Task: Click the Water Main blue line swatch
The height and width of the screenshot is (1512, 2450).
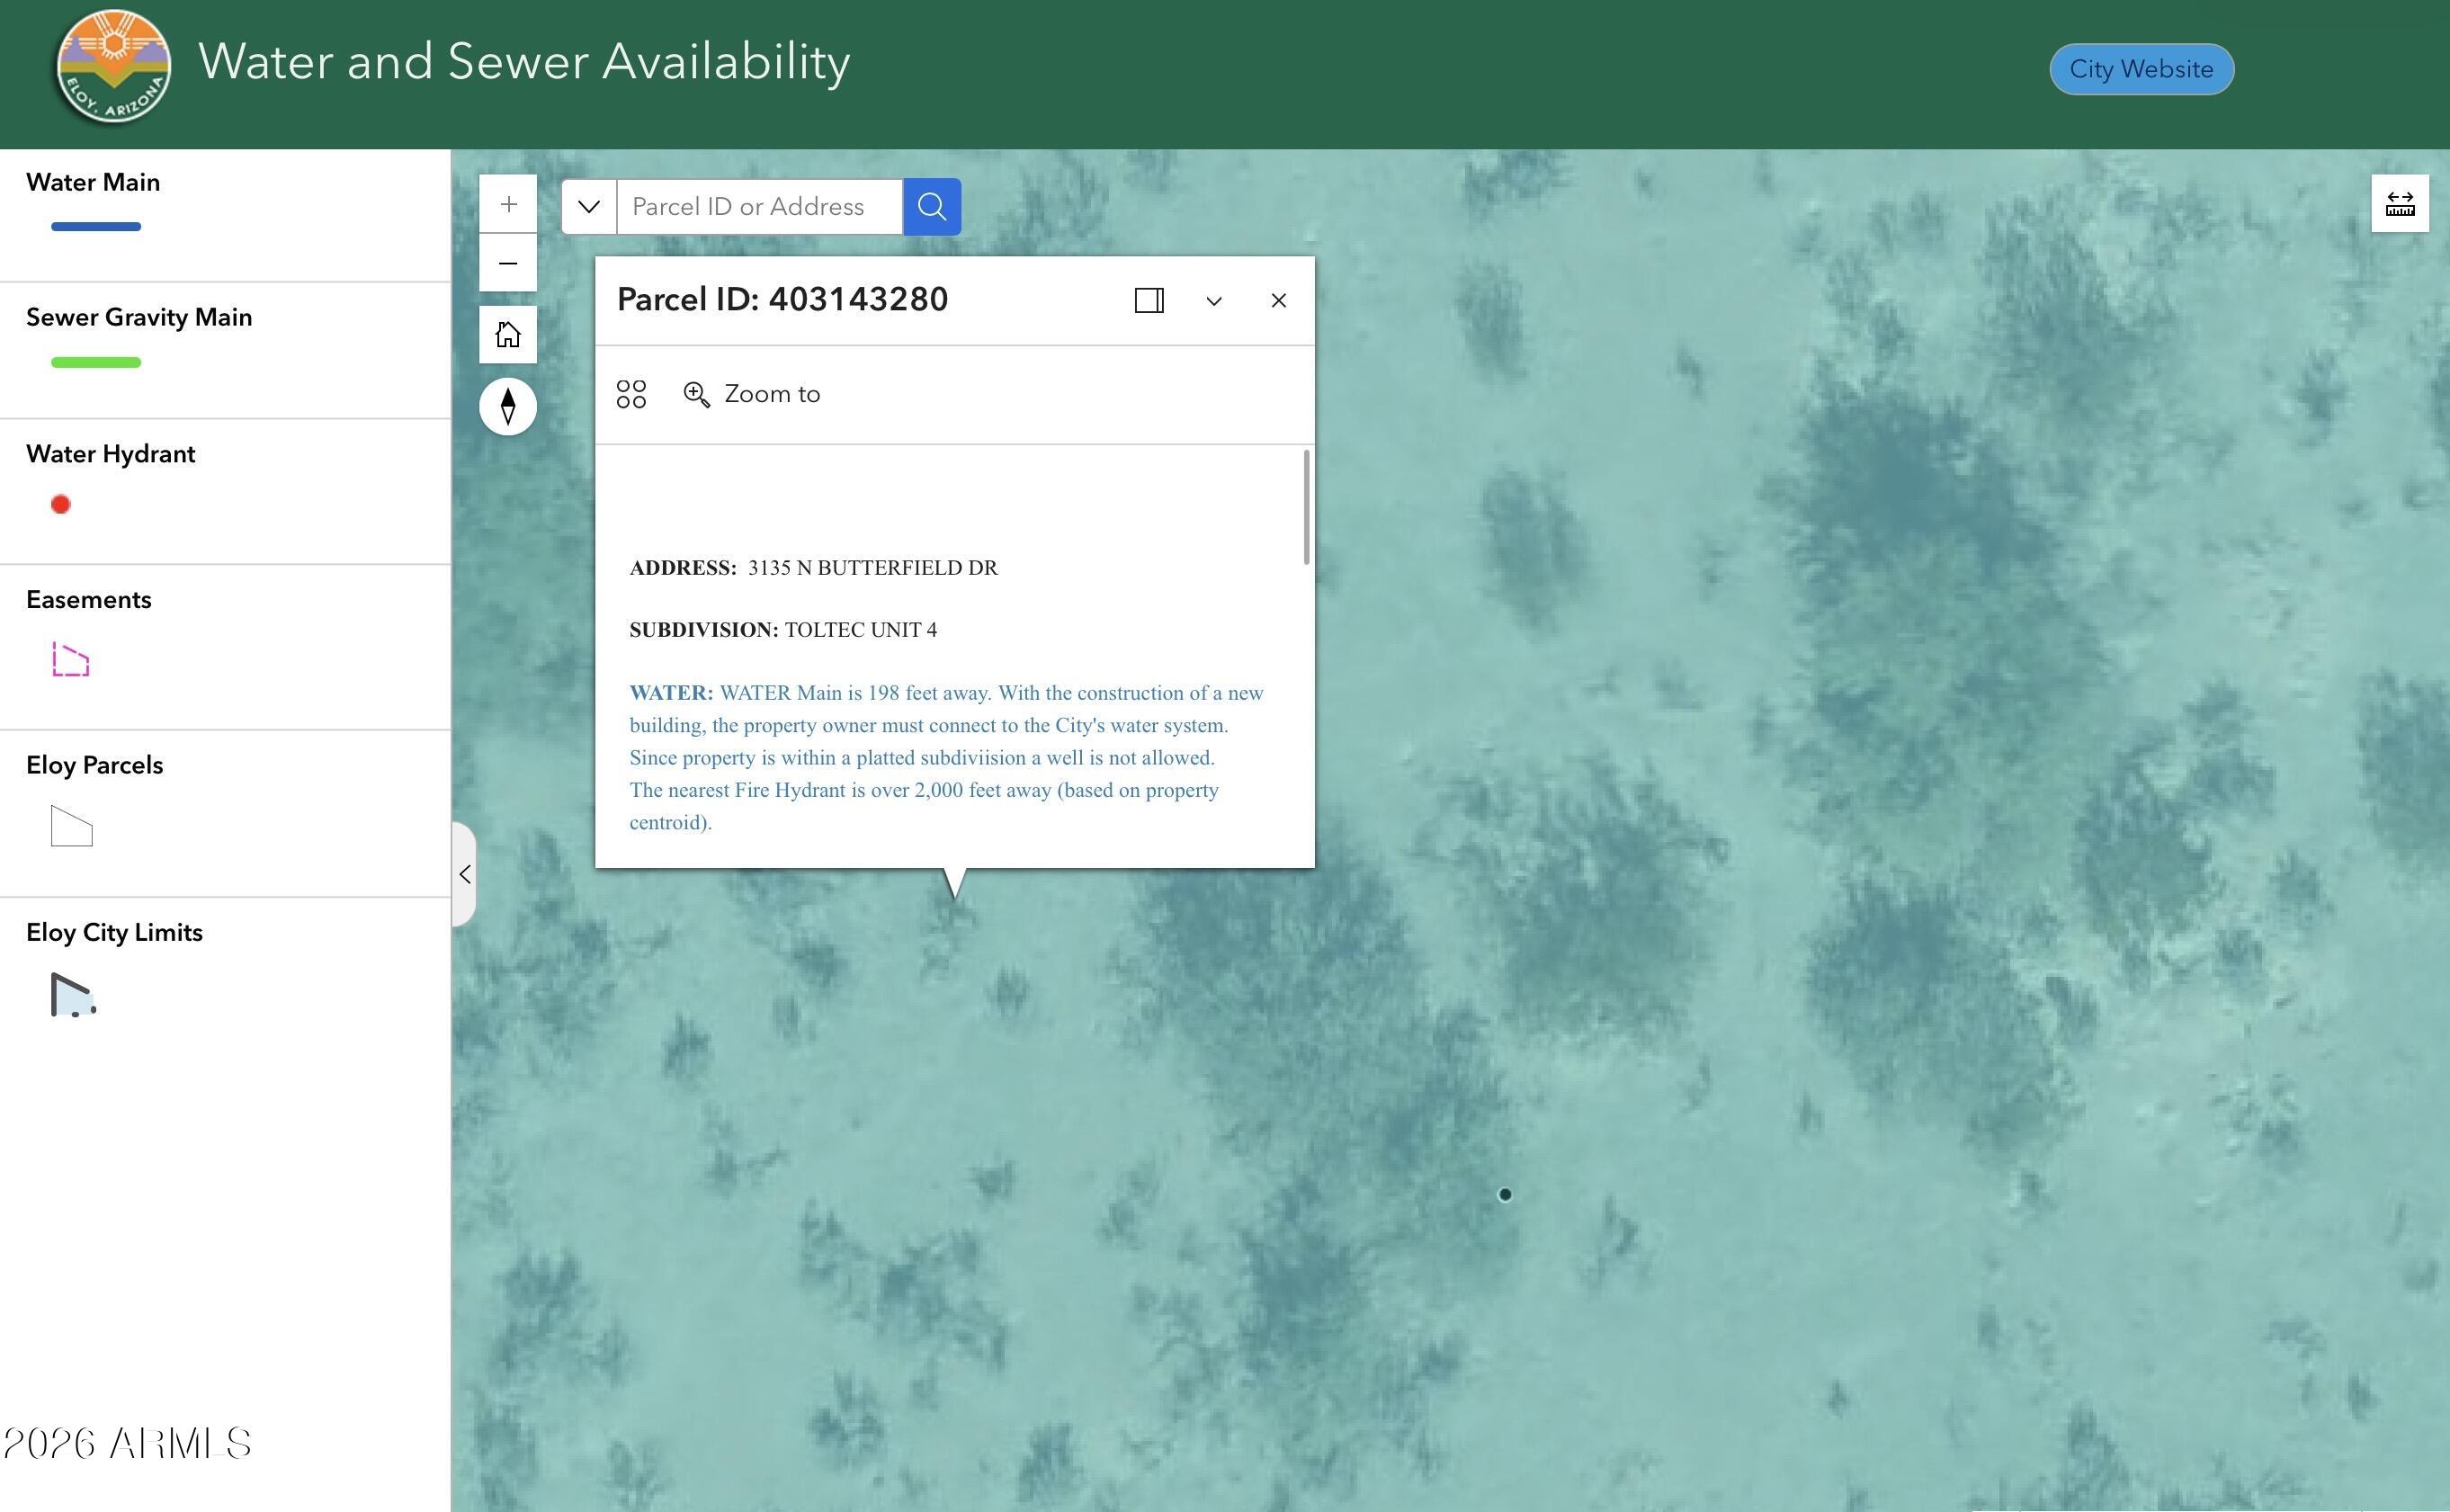Action: (96, 227)
